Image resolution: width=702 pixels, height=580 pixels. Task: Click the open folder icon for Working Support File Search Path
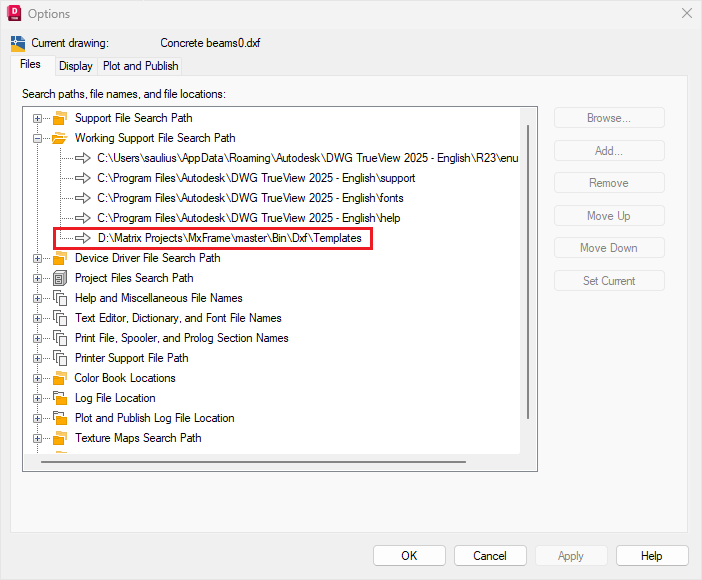tap(60, 138)
